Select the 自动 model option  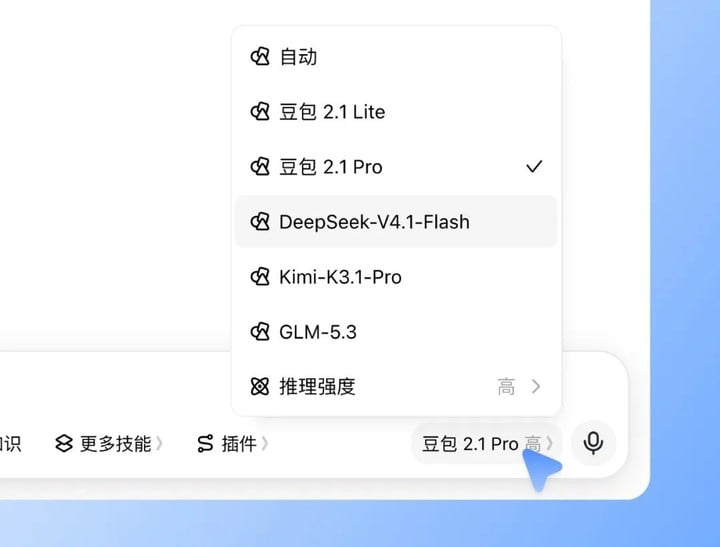[x=396, y=57]
